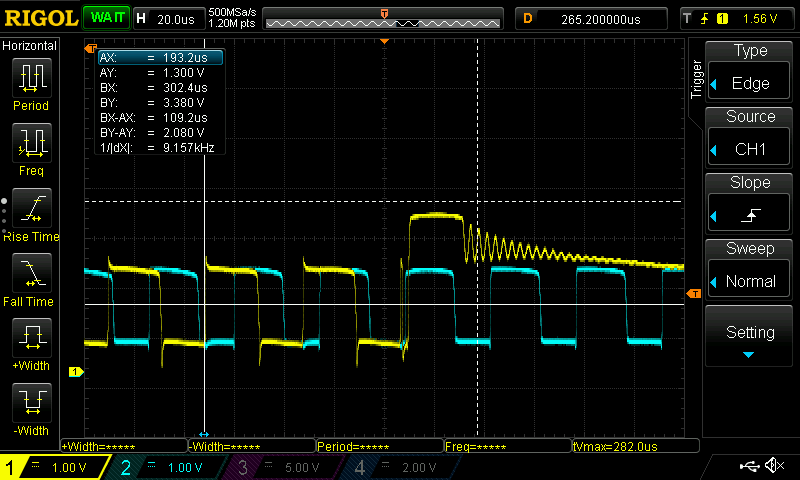This screenshot has width=800, height=480.
Task: Open the trigger Type Edge selector
Action: tap(750, 70)
